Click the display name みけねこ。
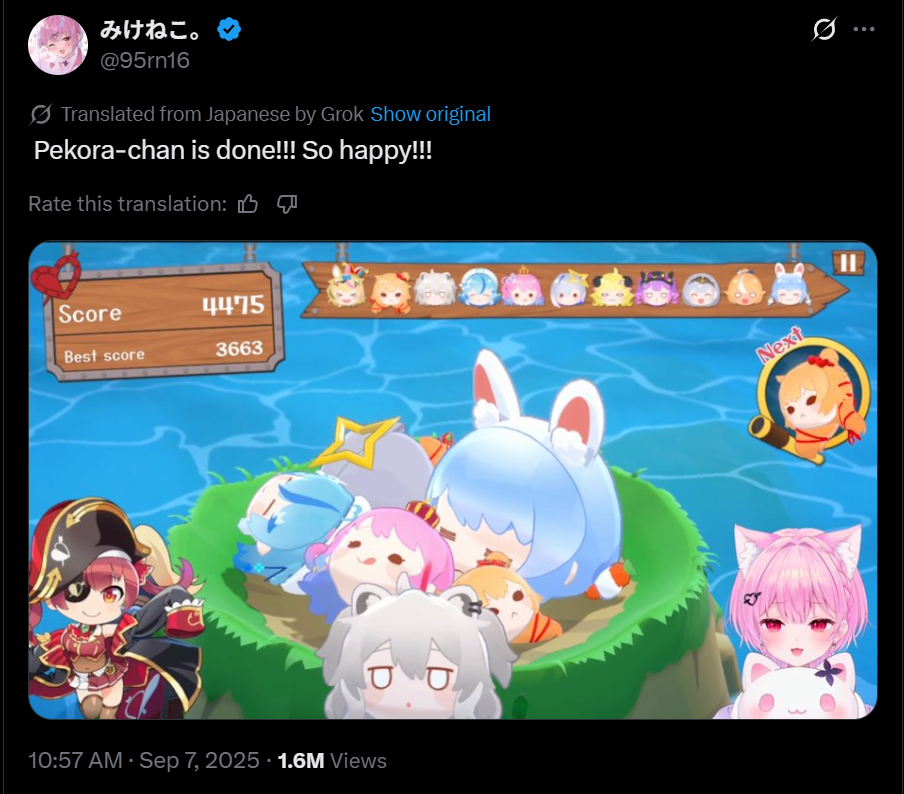The image size is (904, 794). pos(151,29)
